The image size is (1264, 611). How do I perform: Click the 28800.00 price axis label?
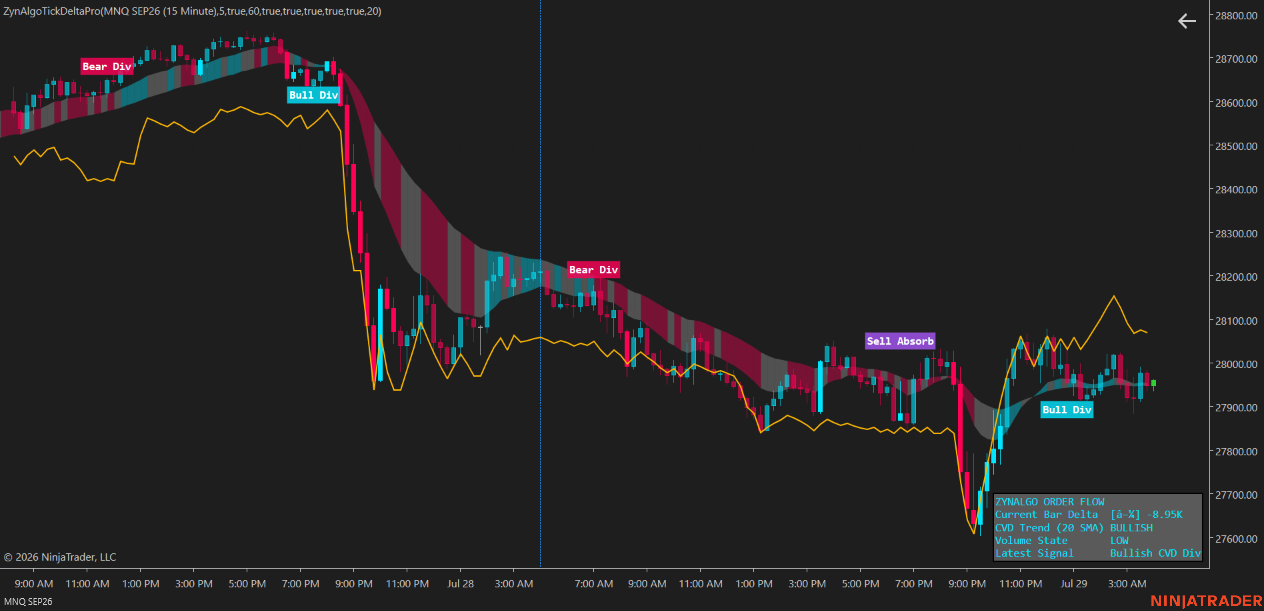(1234, 16)
